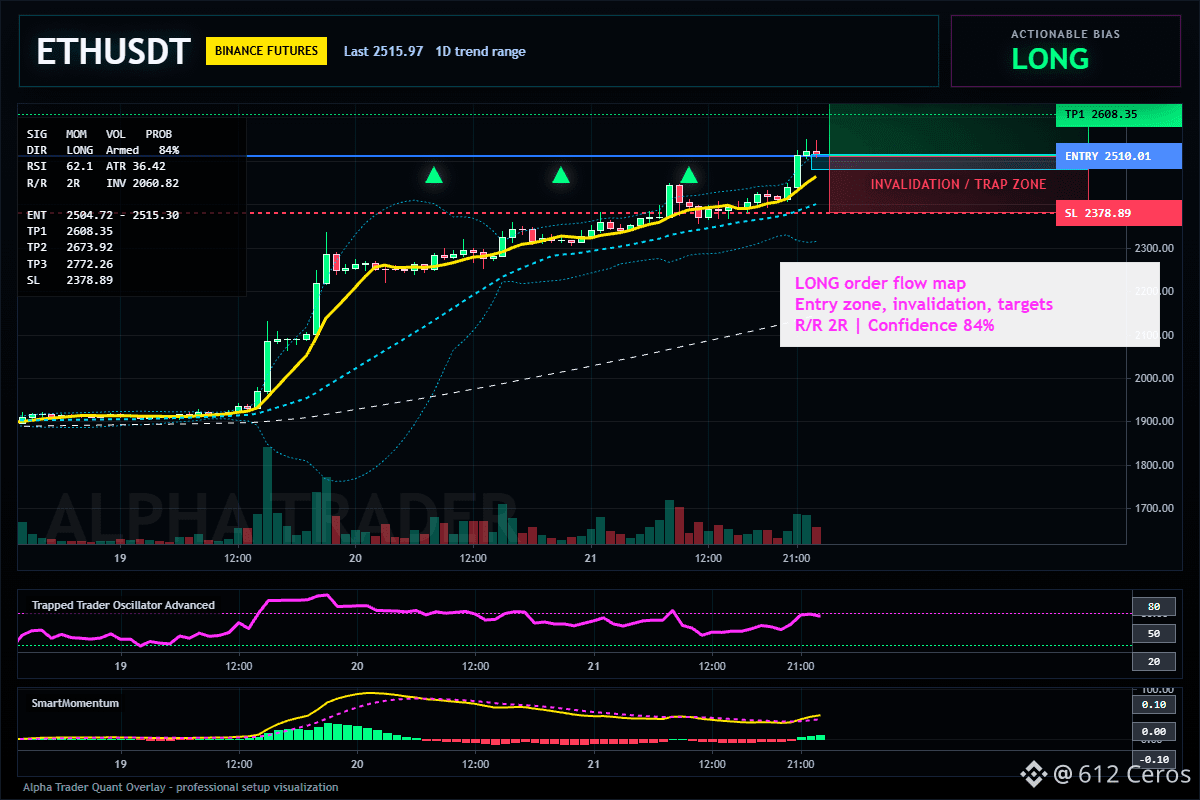
Task: Click 'R/R 2R | Confidence 84%' annotation line
Action: pyautogui.click(x=895, y=325)
